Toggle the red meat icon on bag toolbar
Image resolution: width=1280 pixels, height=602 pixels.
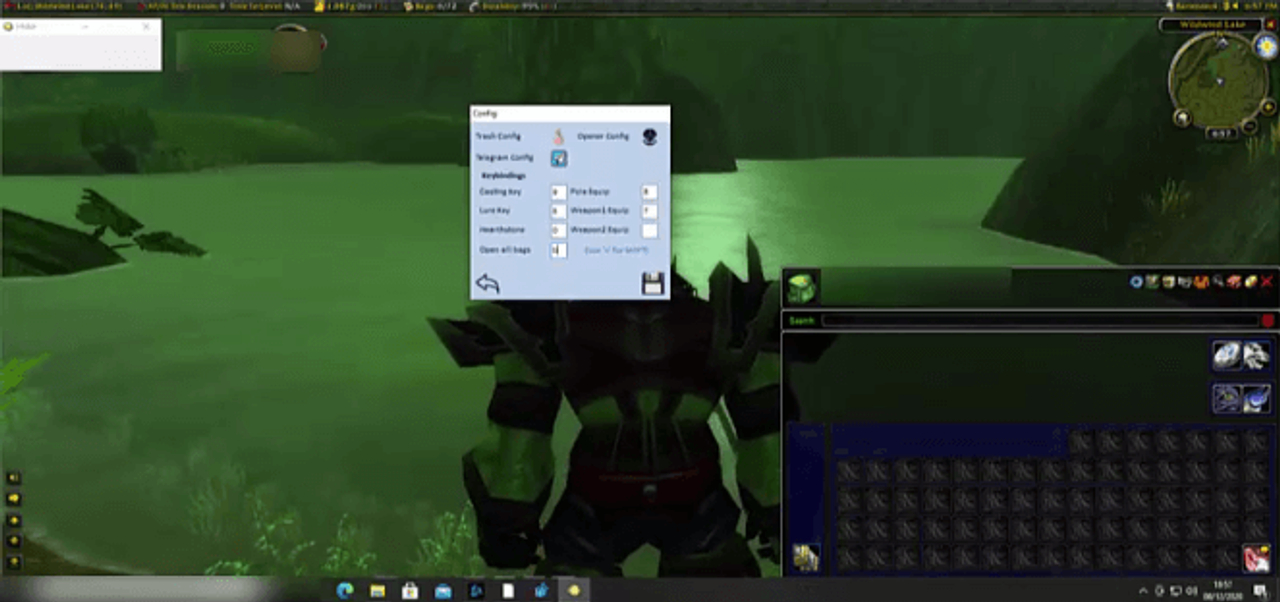coord(1232,282)
